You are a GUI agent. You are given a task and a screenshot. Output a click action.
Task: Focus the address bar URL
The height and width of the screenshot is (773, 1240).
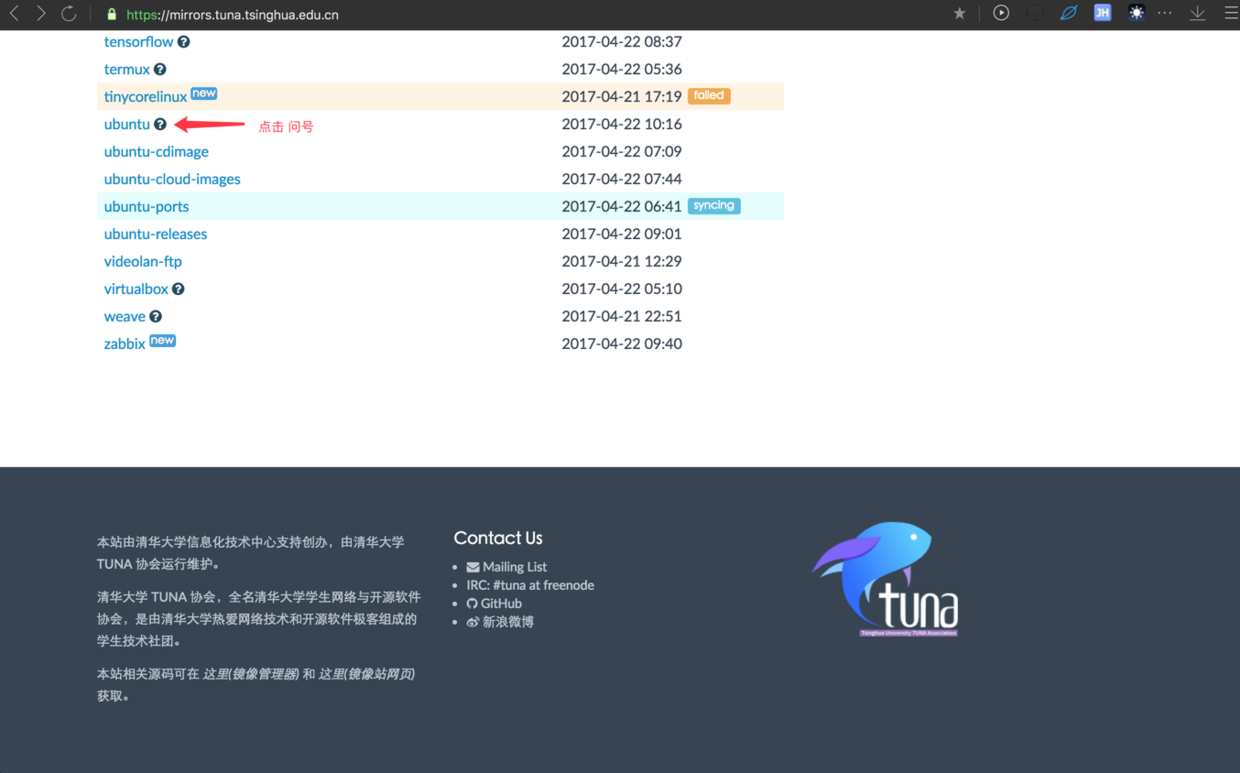click(x=232, y=15)
